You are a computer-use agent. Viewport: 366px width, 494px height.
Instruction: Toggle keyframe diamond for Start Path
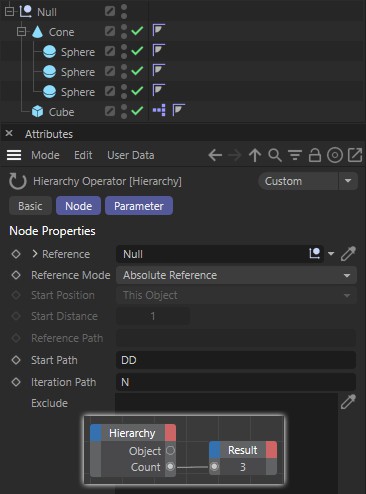tap(16, 360)
